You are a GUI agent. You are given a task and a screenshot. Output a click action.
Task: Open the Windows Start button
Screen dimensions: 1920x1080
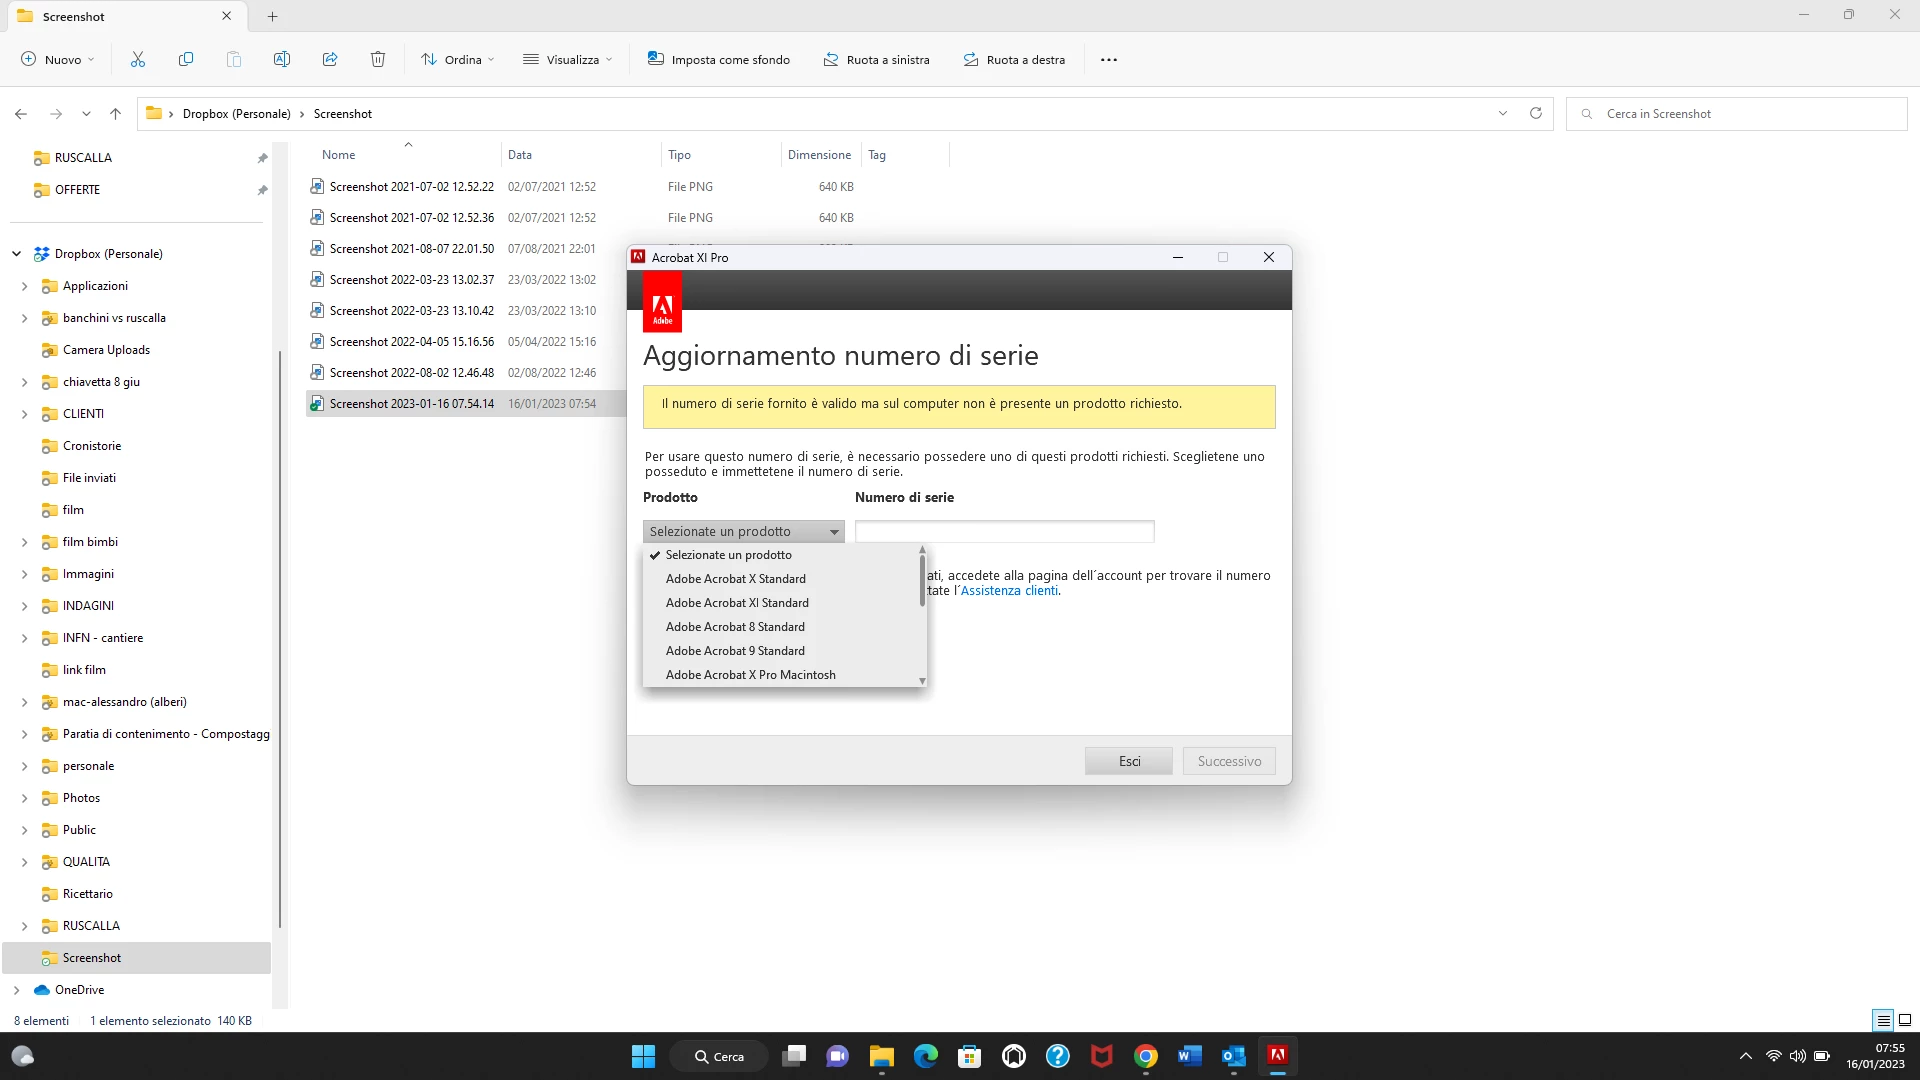643,1056
